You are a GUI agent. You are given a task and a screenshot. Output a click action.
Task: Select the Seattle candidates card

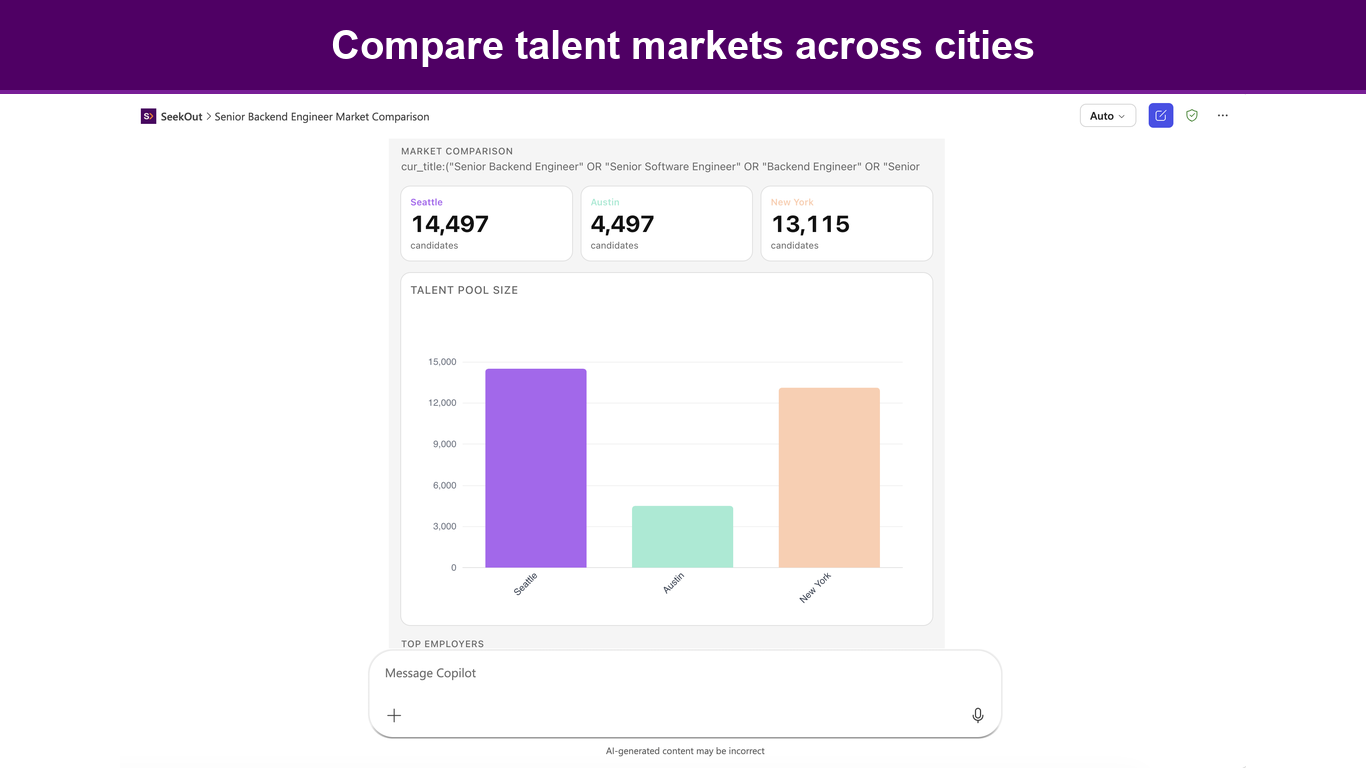(x=487, y=223)
